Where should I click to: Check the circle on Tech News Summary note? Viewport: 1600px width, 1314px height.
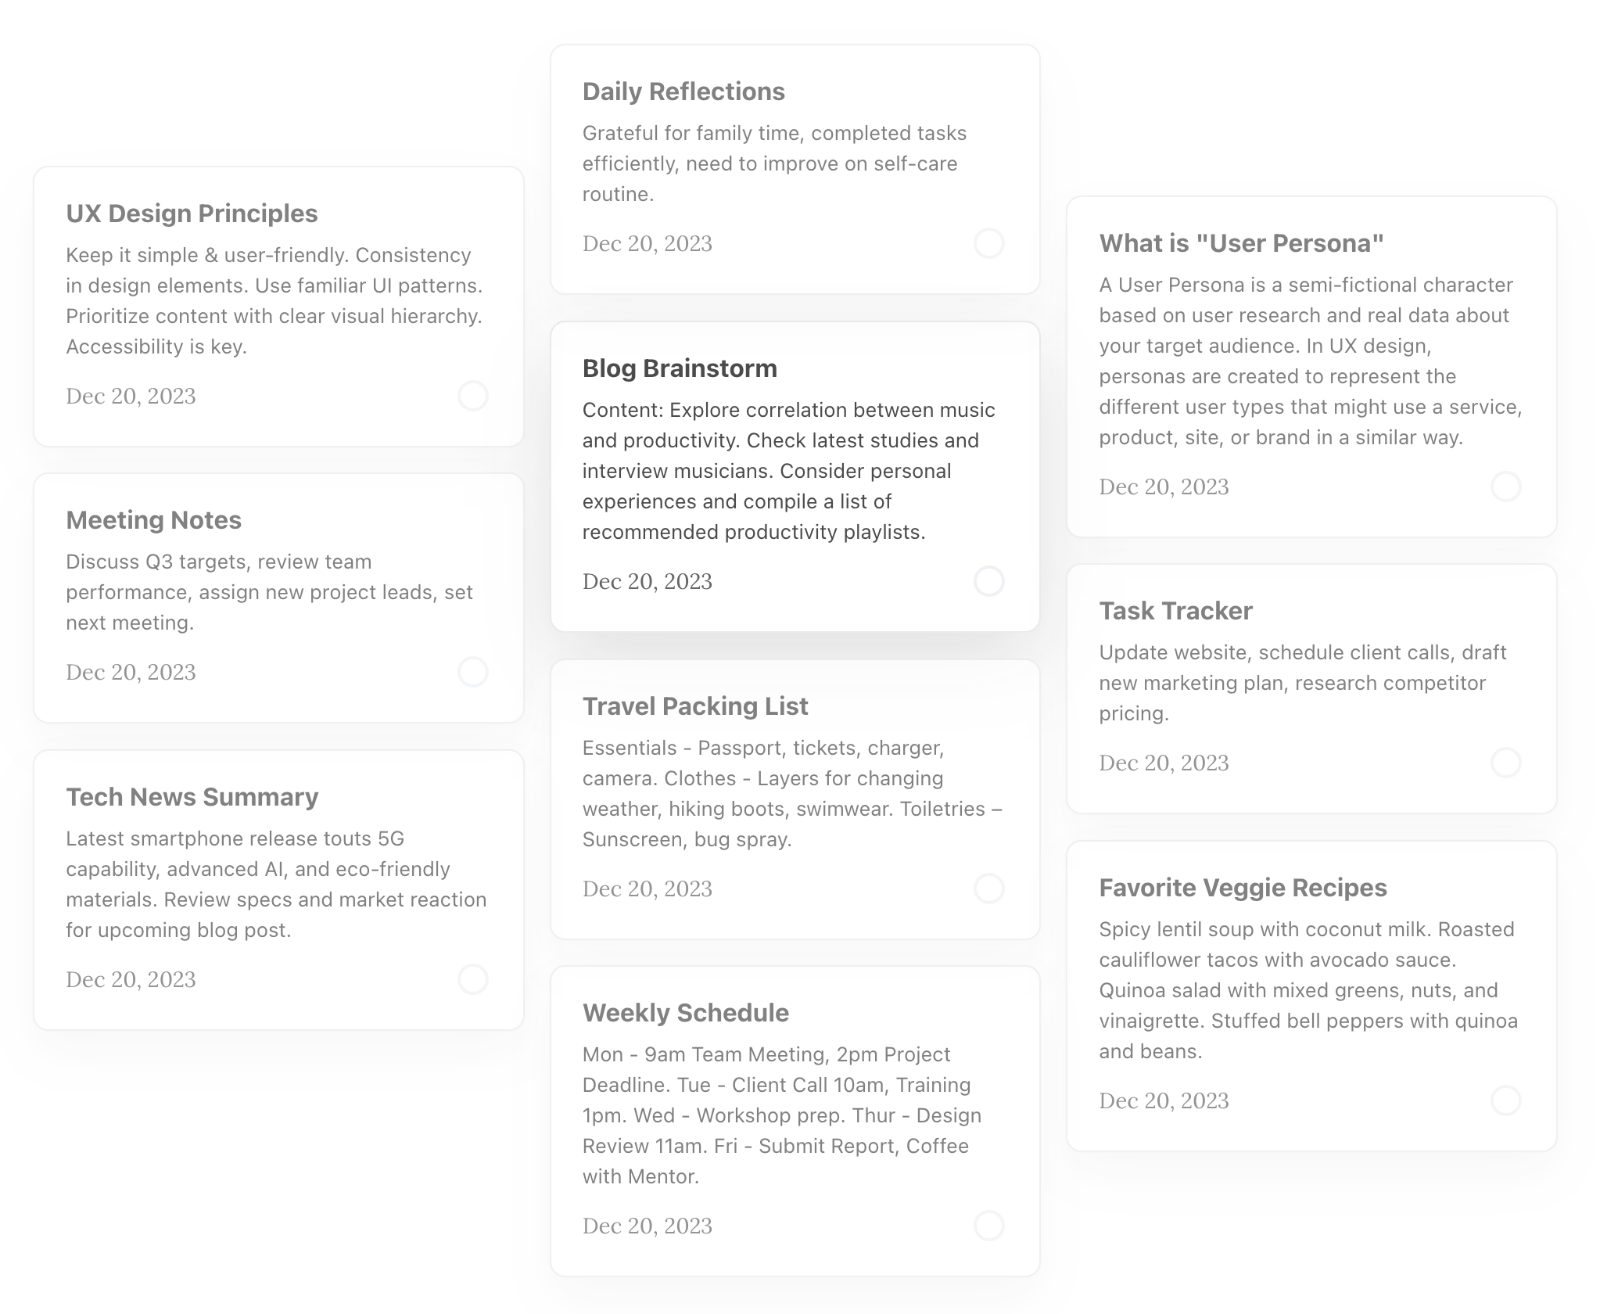[473, 979]
